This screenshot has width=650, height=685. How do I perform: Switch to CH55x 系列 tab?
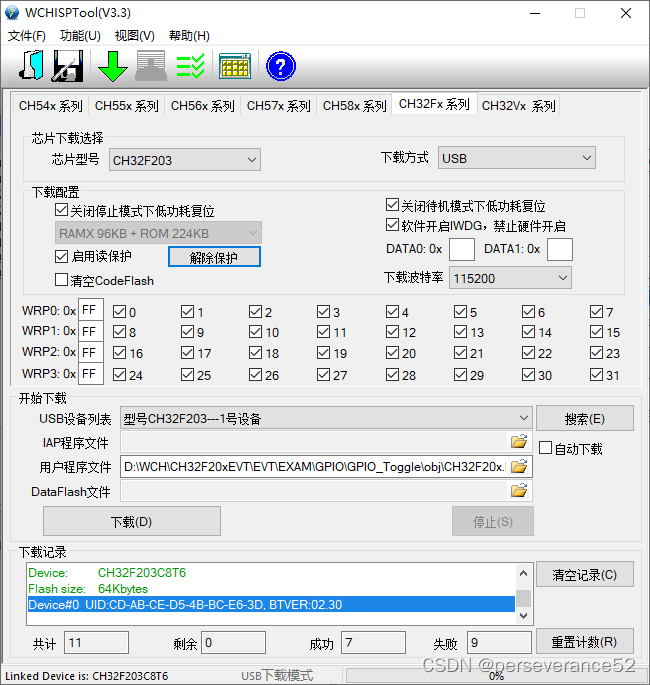click(x=127, y=105)
